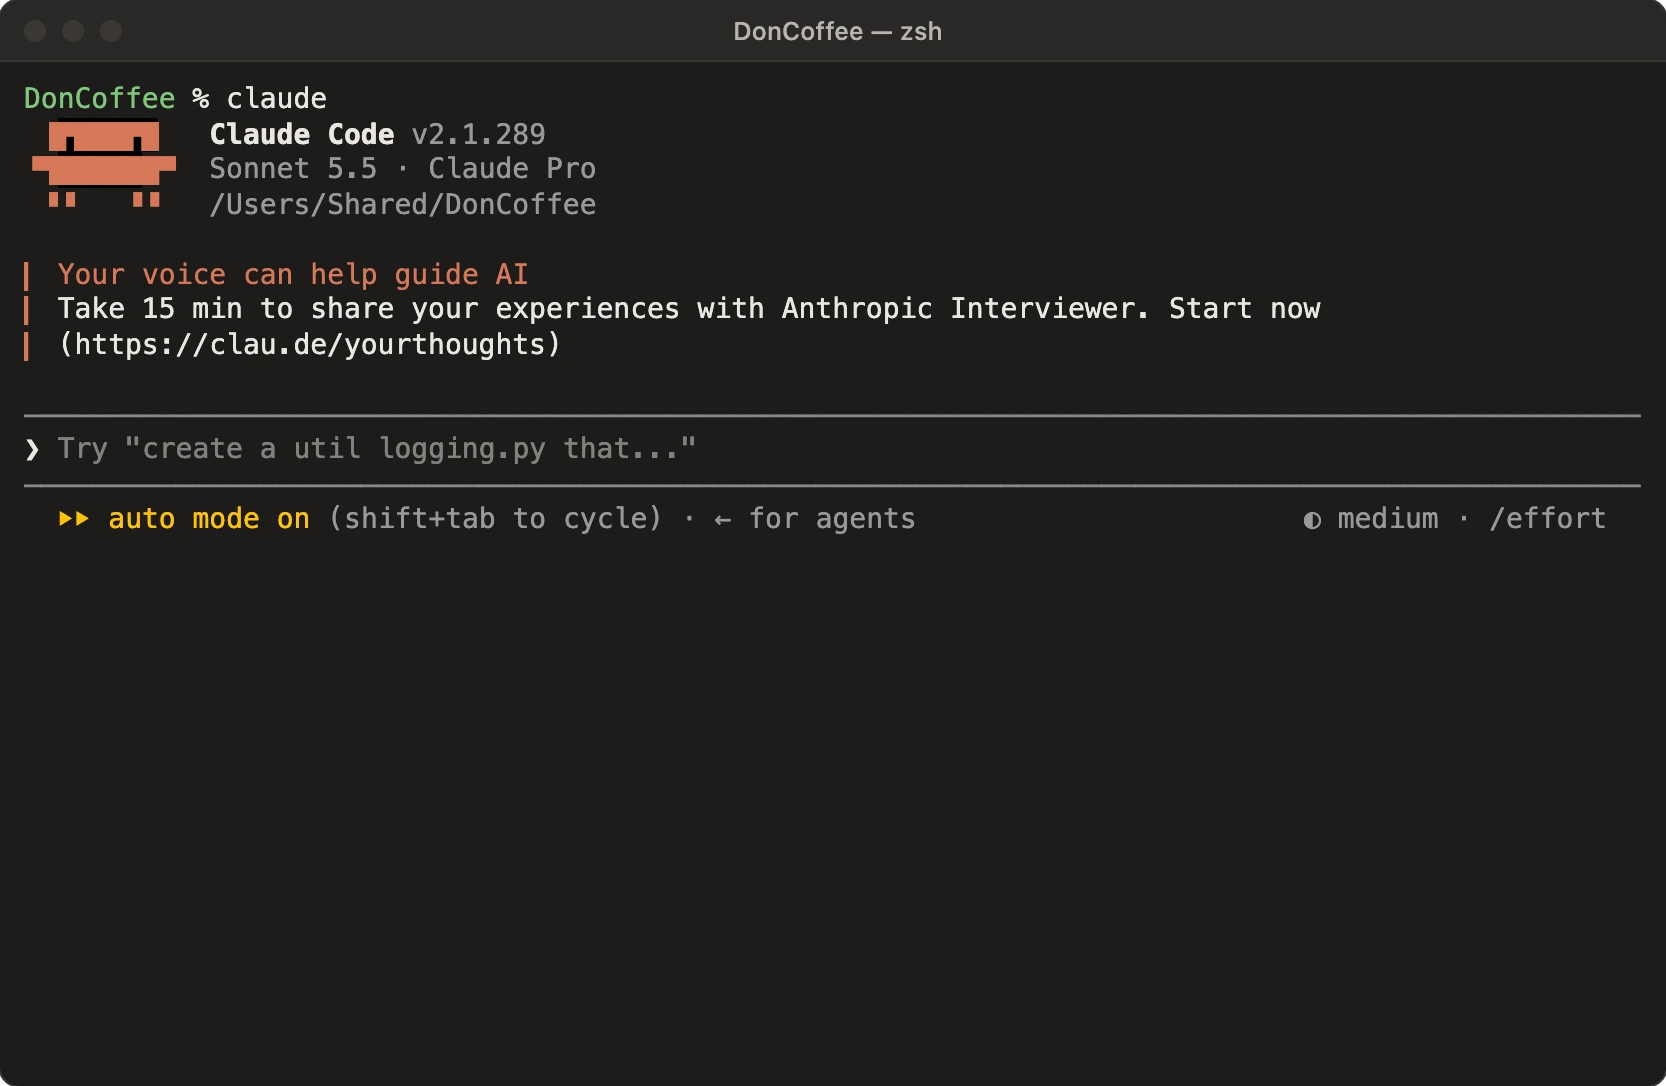
Task: Click the typed 'claude' command
Action: tap(277, 98)
